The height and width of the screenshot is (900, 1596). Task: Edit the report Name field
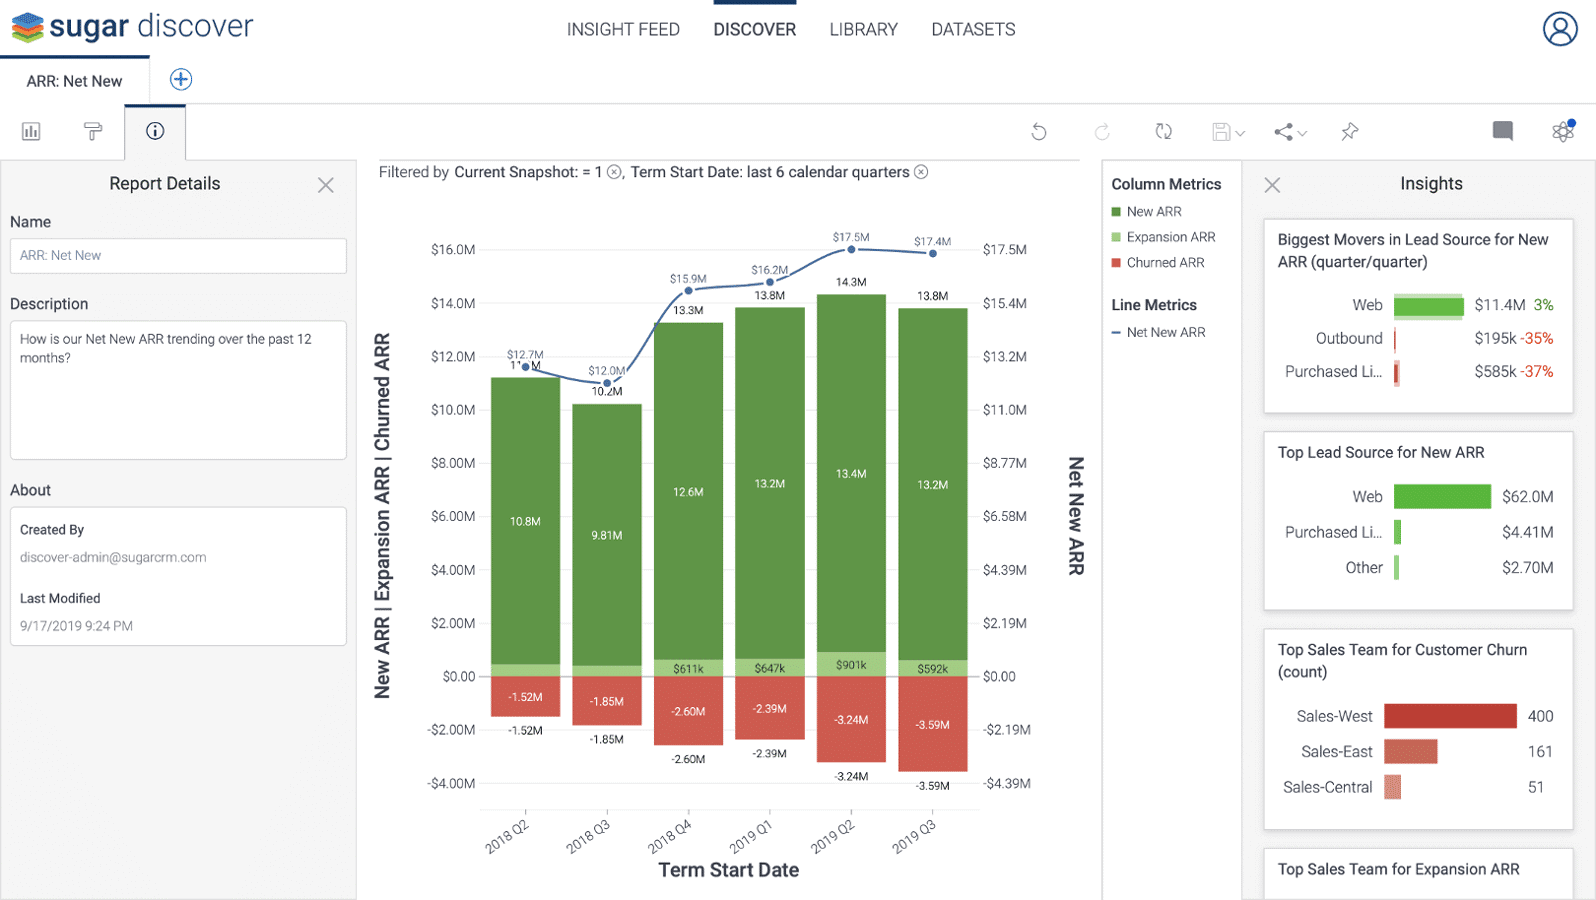point(178,256)
